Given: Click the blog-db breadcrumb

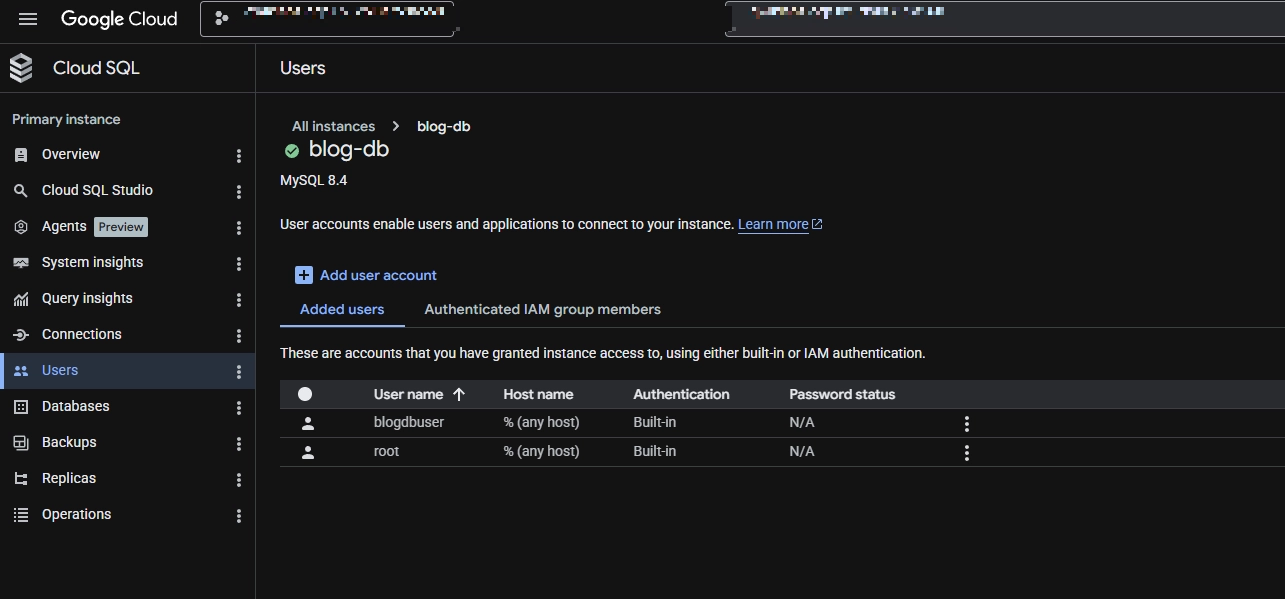Looking at the screenshot, I should (443, 126).
